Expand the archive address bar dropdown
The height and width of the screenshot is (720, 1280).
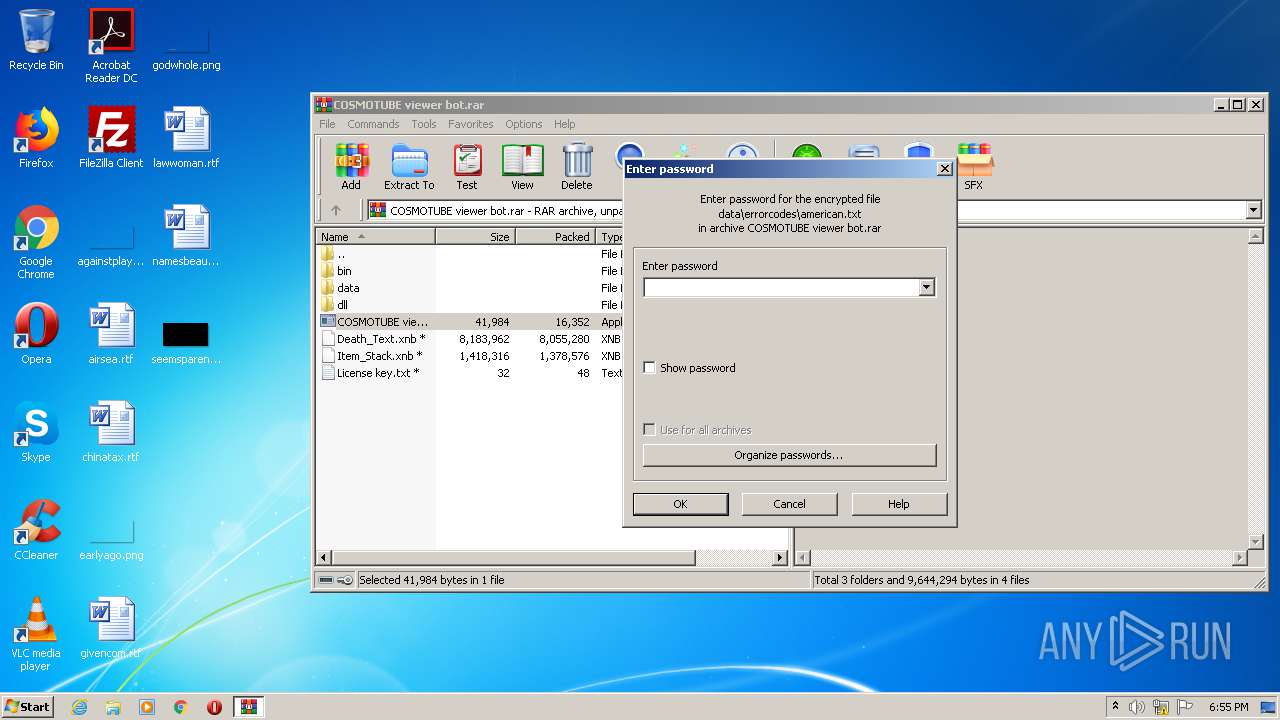click(x=1254, y=210)
